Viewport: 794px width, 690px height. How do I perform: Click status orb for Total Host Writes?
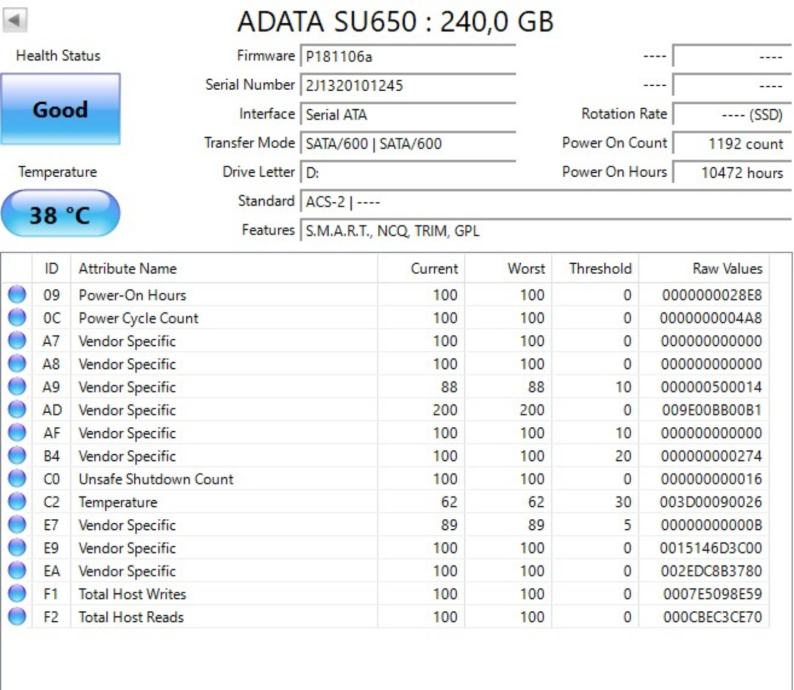17,594
